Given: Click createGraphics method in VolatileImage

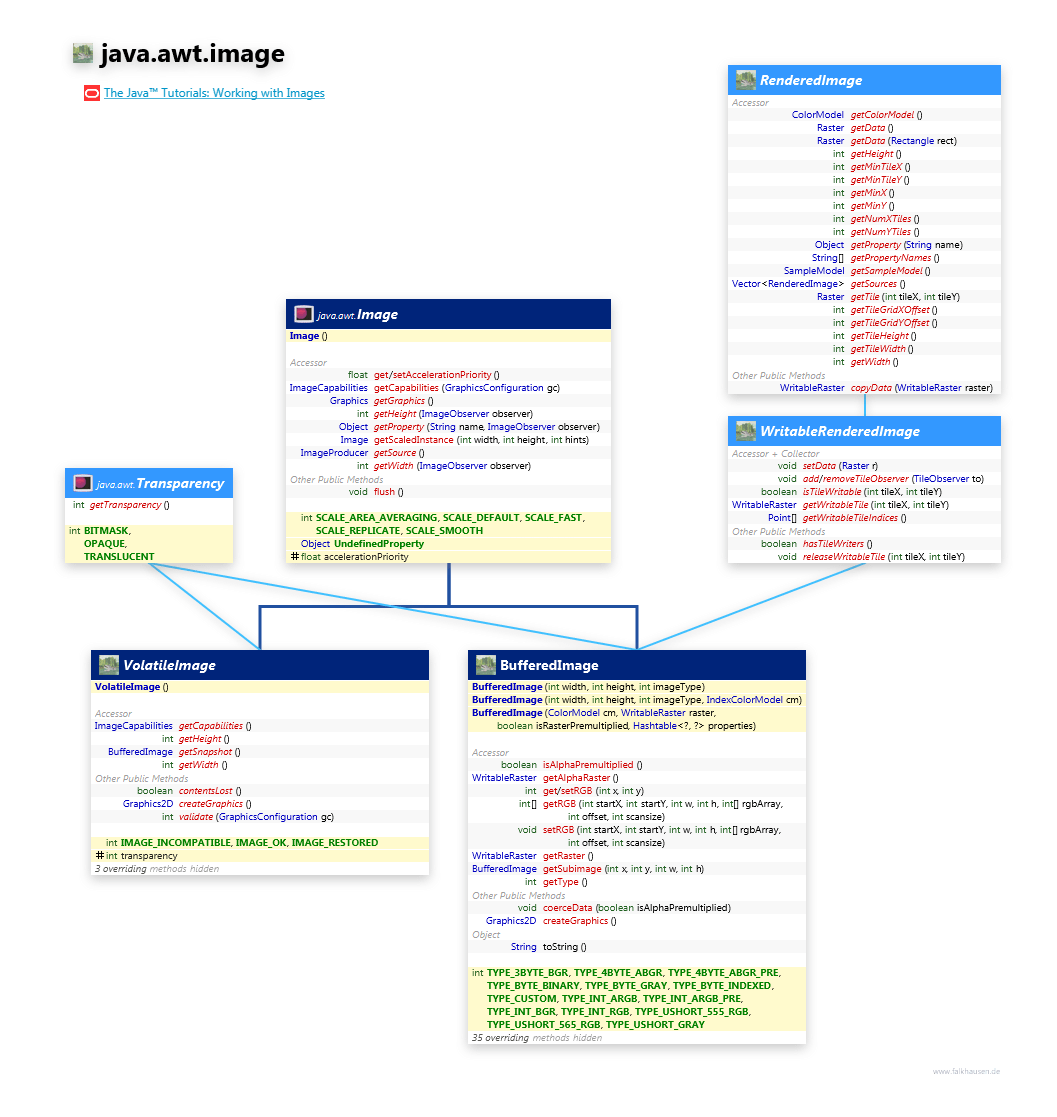Looking at the screenshot, I should coord(211,804).
